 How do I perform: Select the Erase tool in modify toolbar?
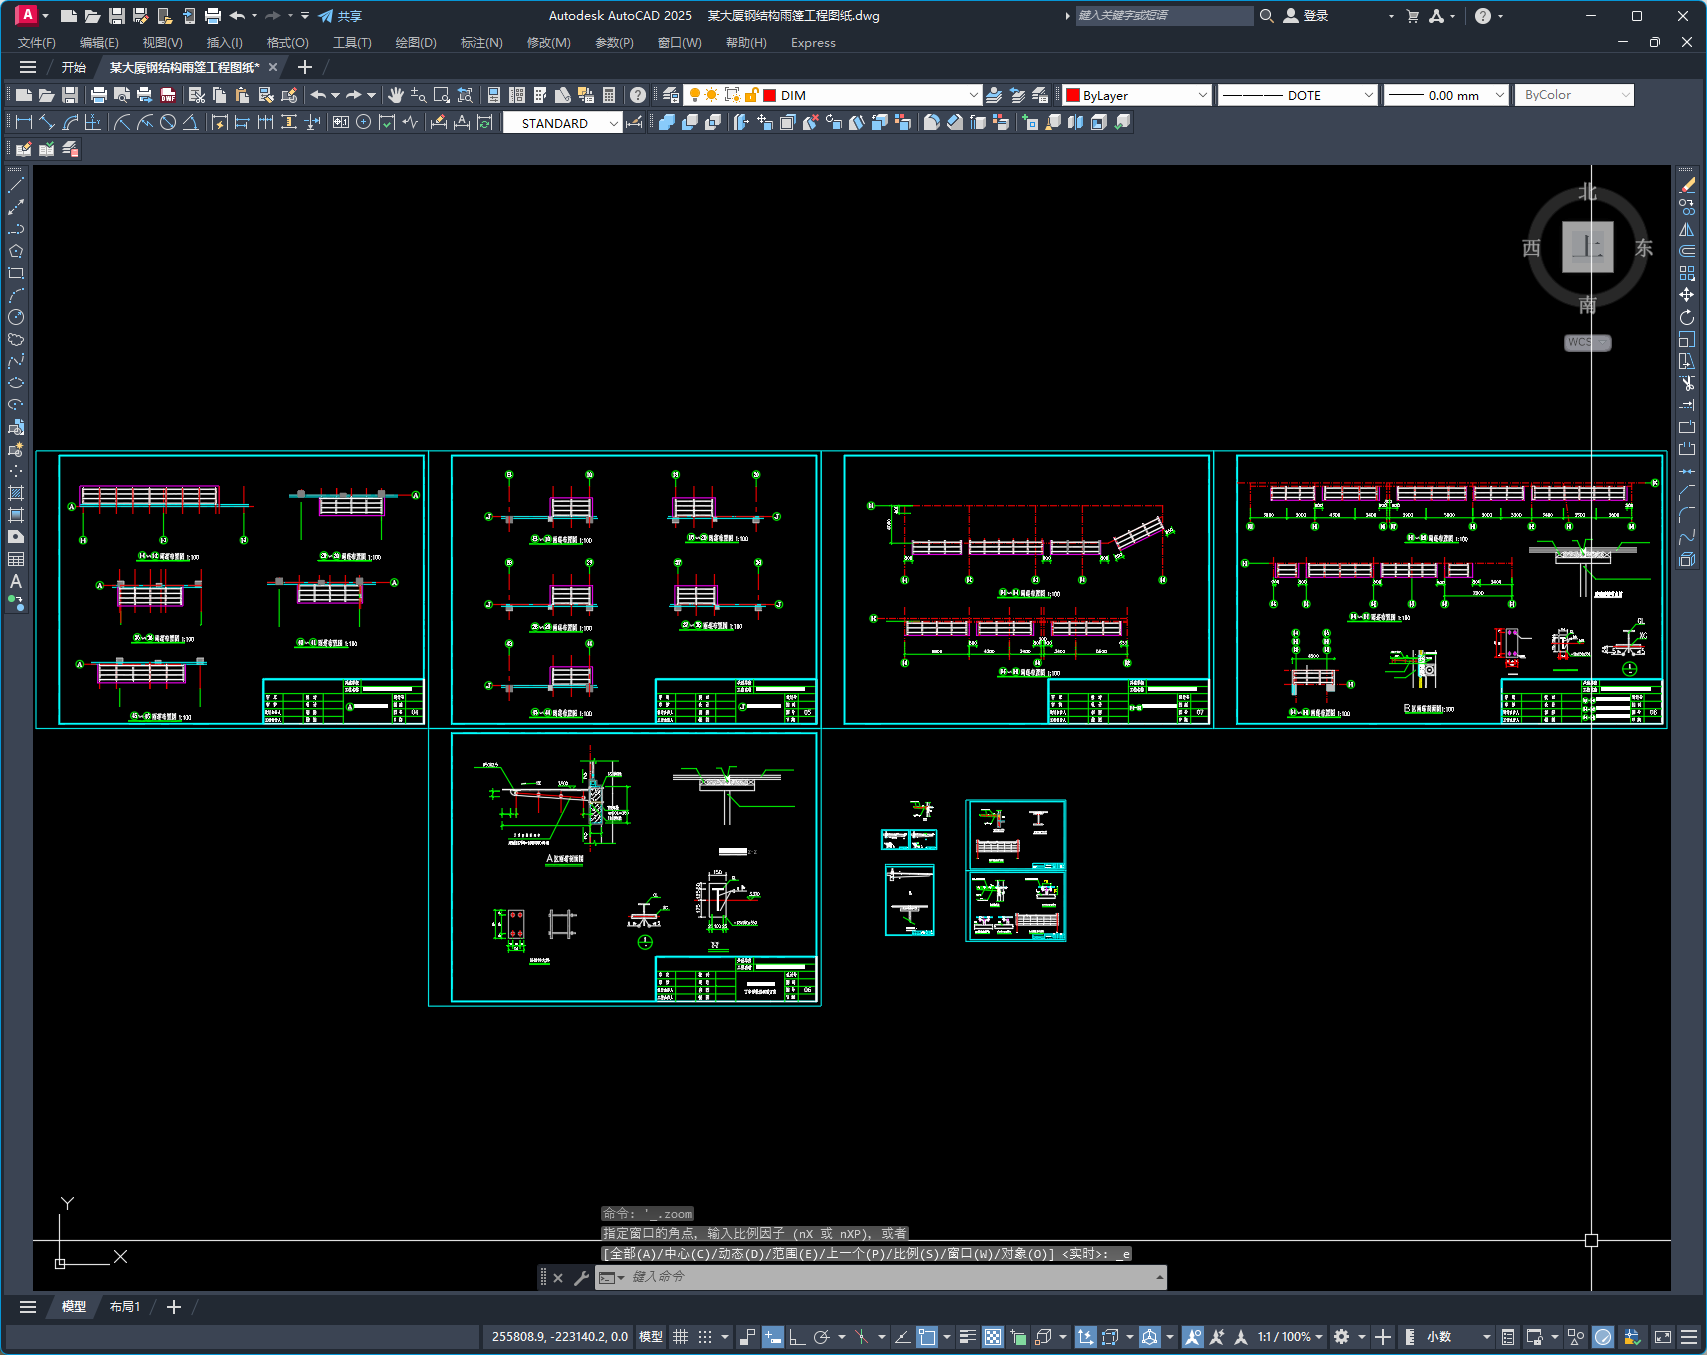[1687, 185]
